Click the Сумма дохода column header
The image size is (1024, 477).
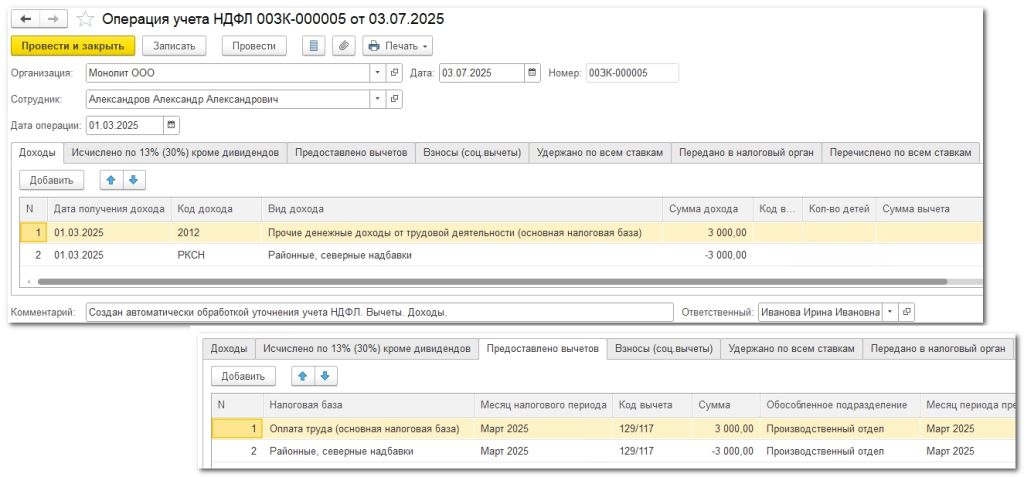point(708,209)
